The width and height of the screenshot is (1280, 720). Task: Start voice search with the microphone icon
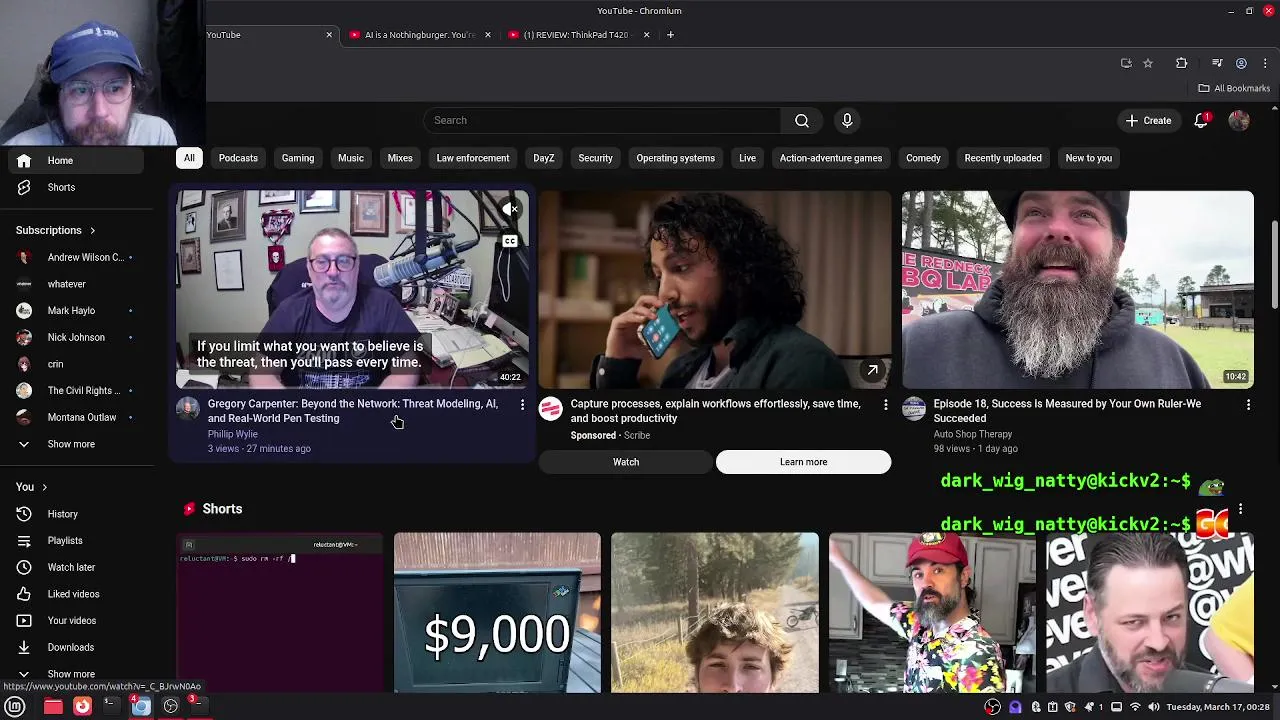click(x=847, y=120)
